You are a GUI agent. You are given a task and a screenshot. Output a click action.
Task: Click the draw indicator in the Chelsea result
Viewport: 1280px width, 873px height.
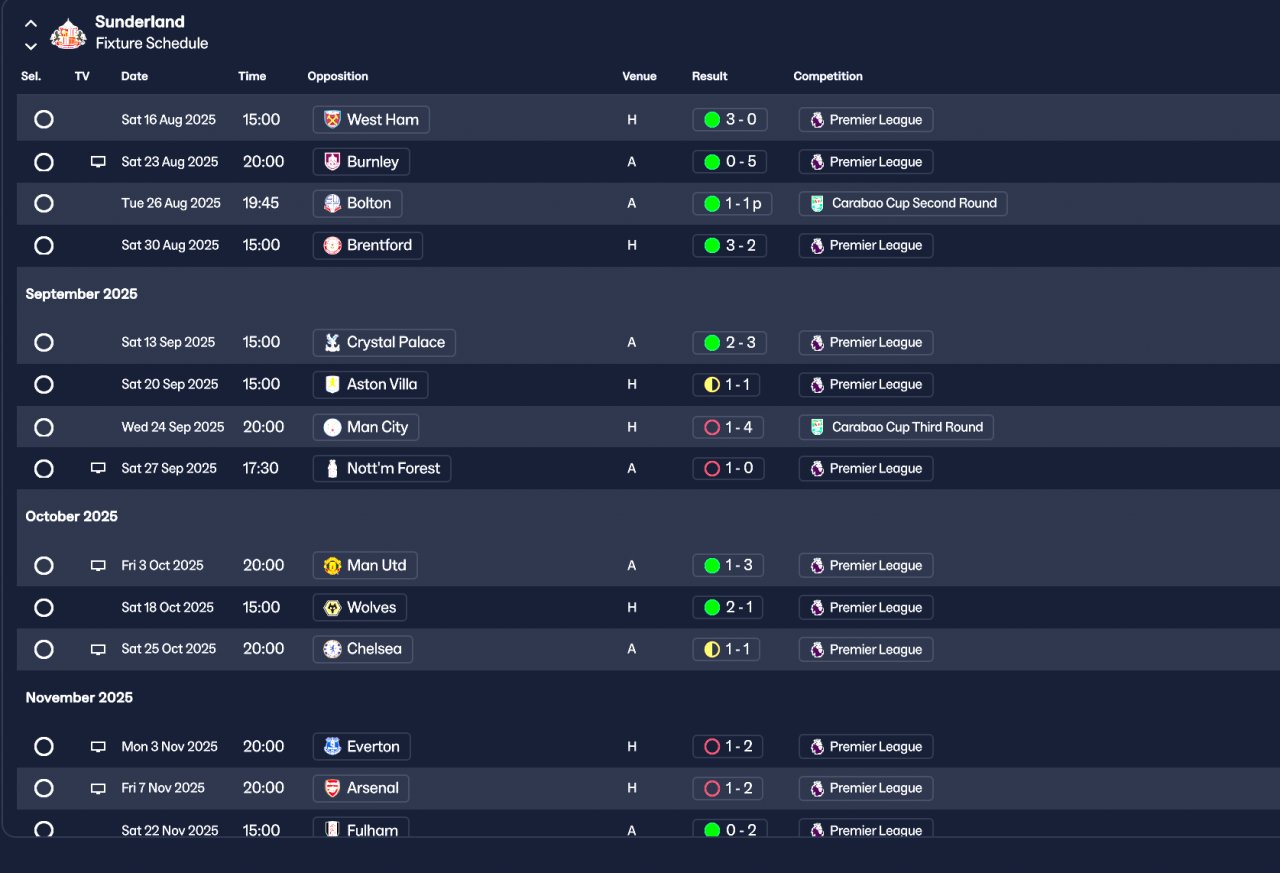pos(712,649)
